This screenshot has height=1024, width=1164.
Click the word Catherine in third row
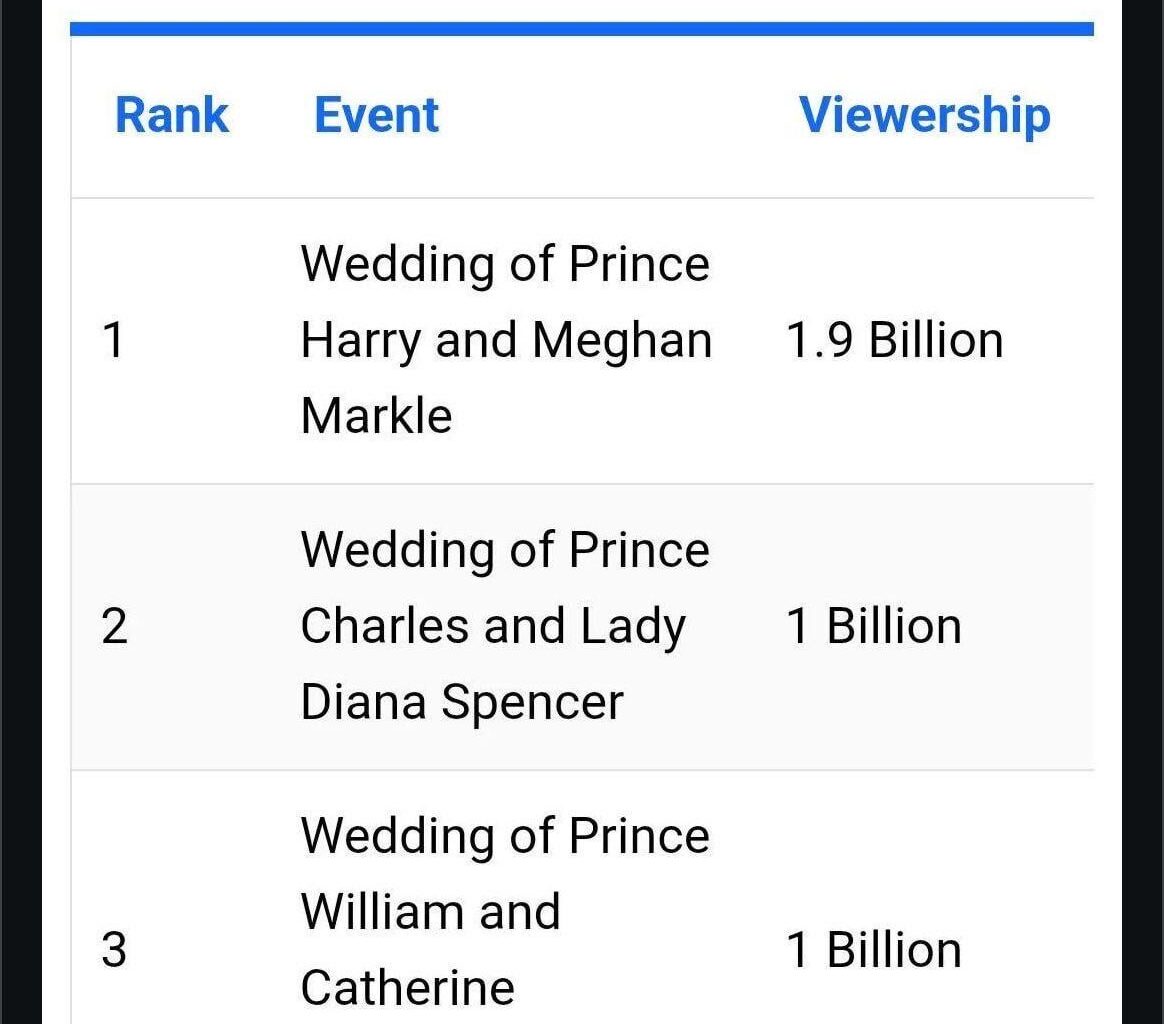pos(407,988)
